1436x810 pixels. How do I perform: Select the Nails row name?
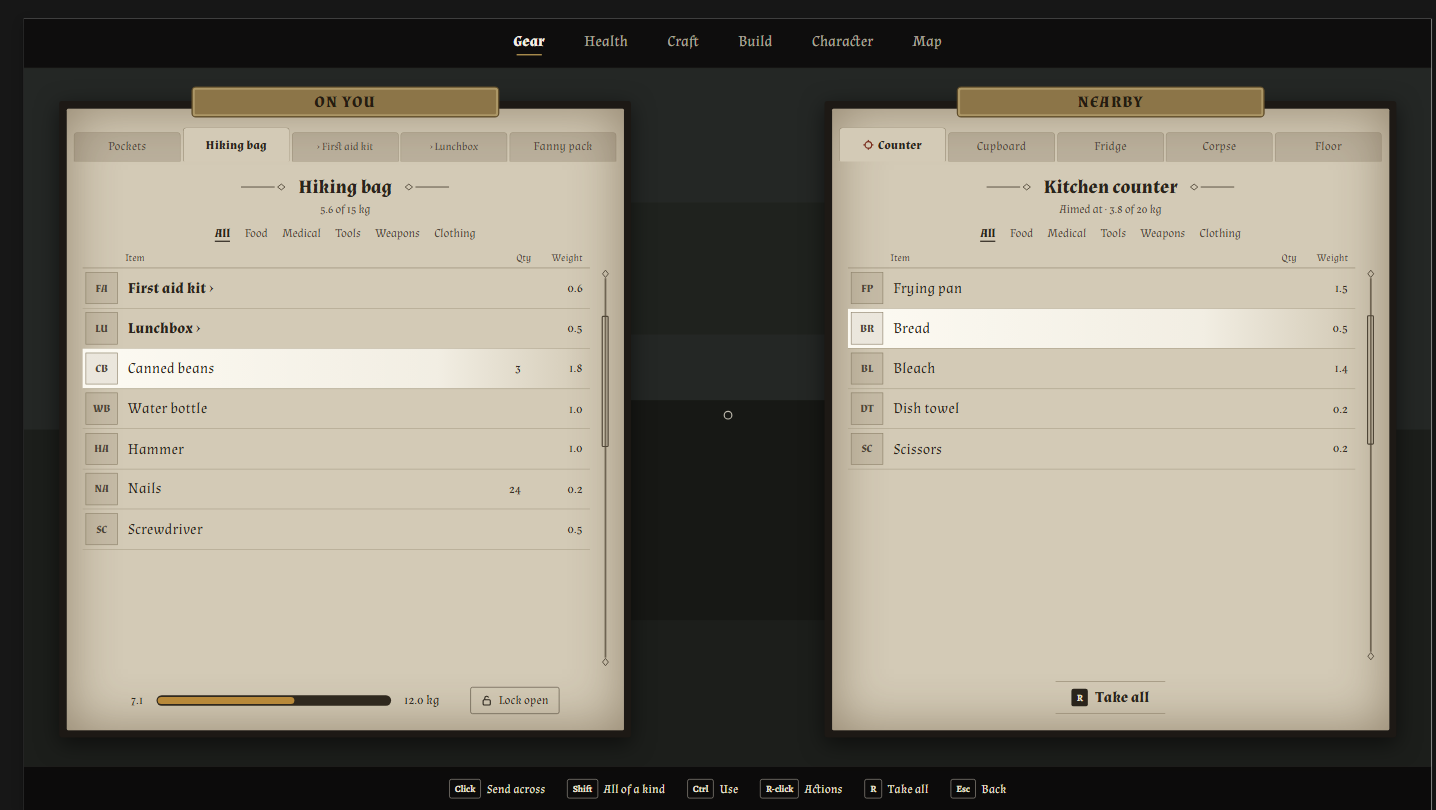[x=145, y=489]
